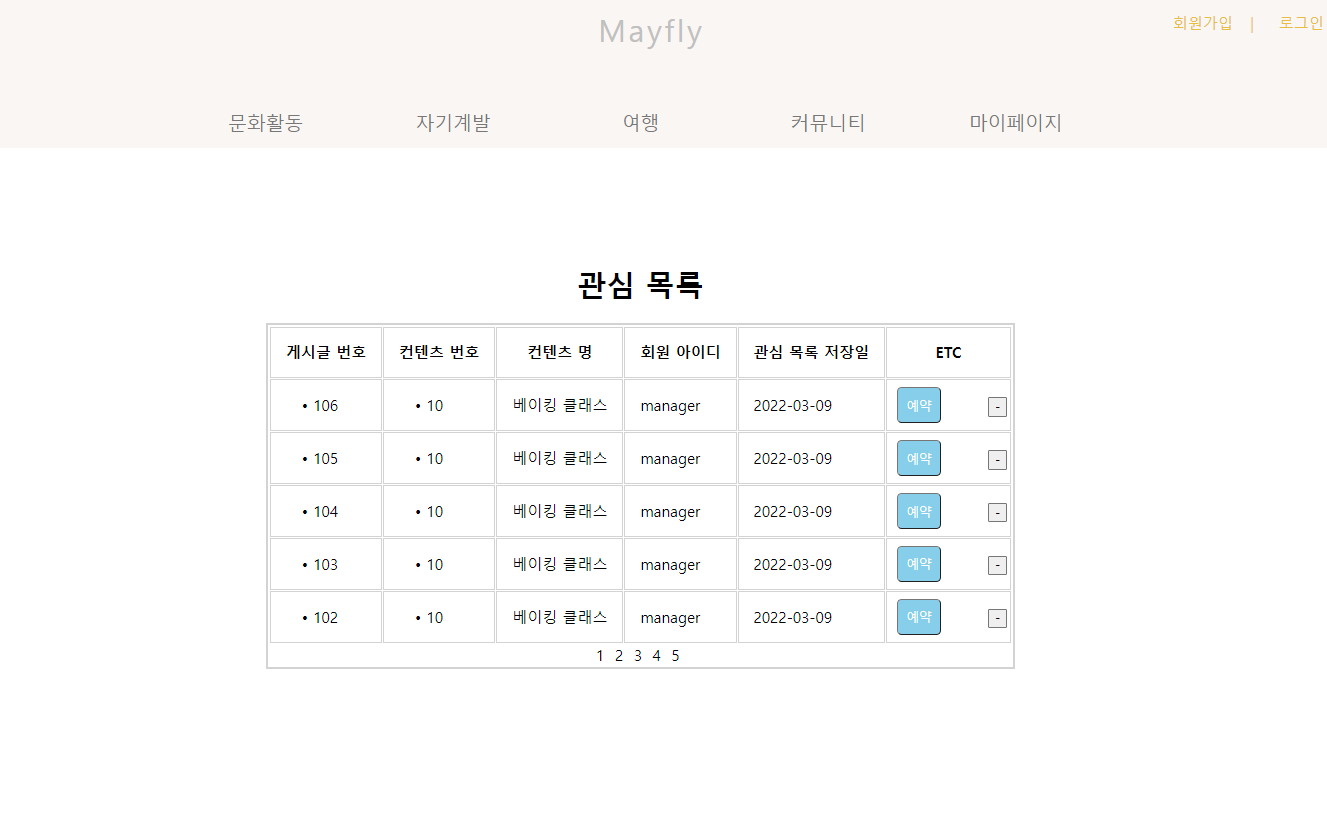Viewport: 1327px width, 838px height.
Task: Open the 문화활동 menu
Action: [x=265, y=123]
